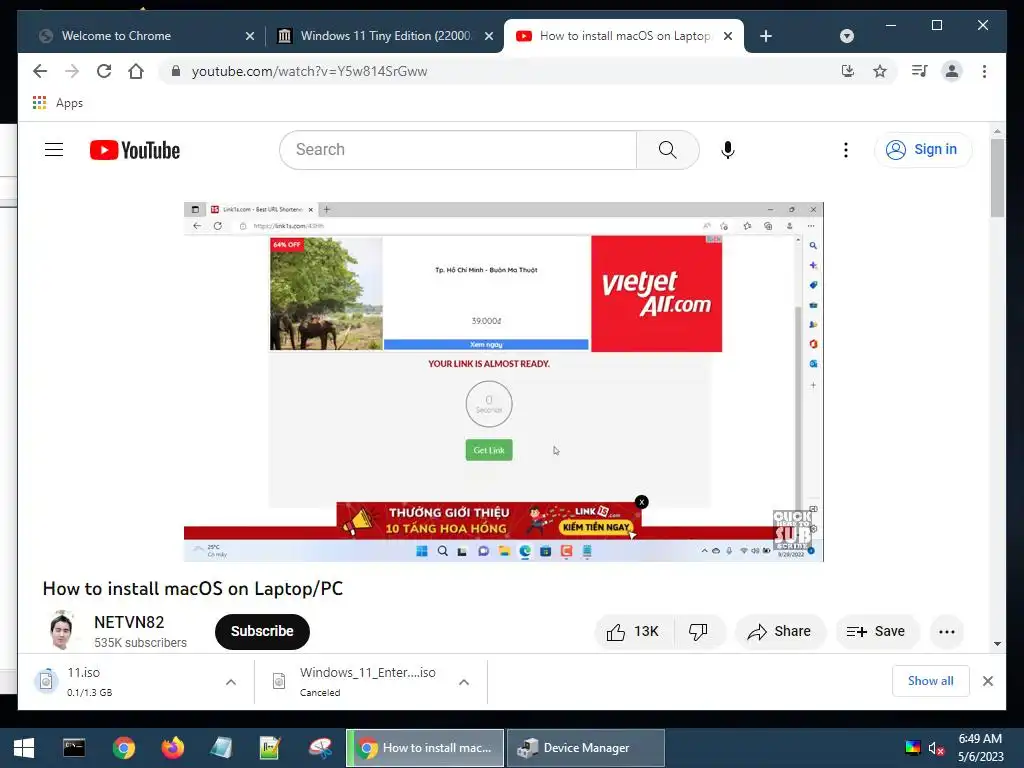Focus the Chrome address bar URL
This screenshot has height=768, width=1024.
310,71
